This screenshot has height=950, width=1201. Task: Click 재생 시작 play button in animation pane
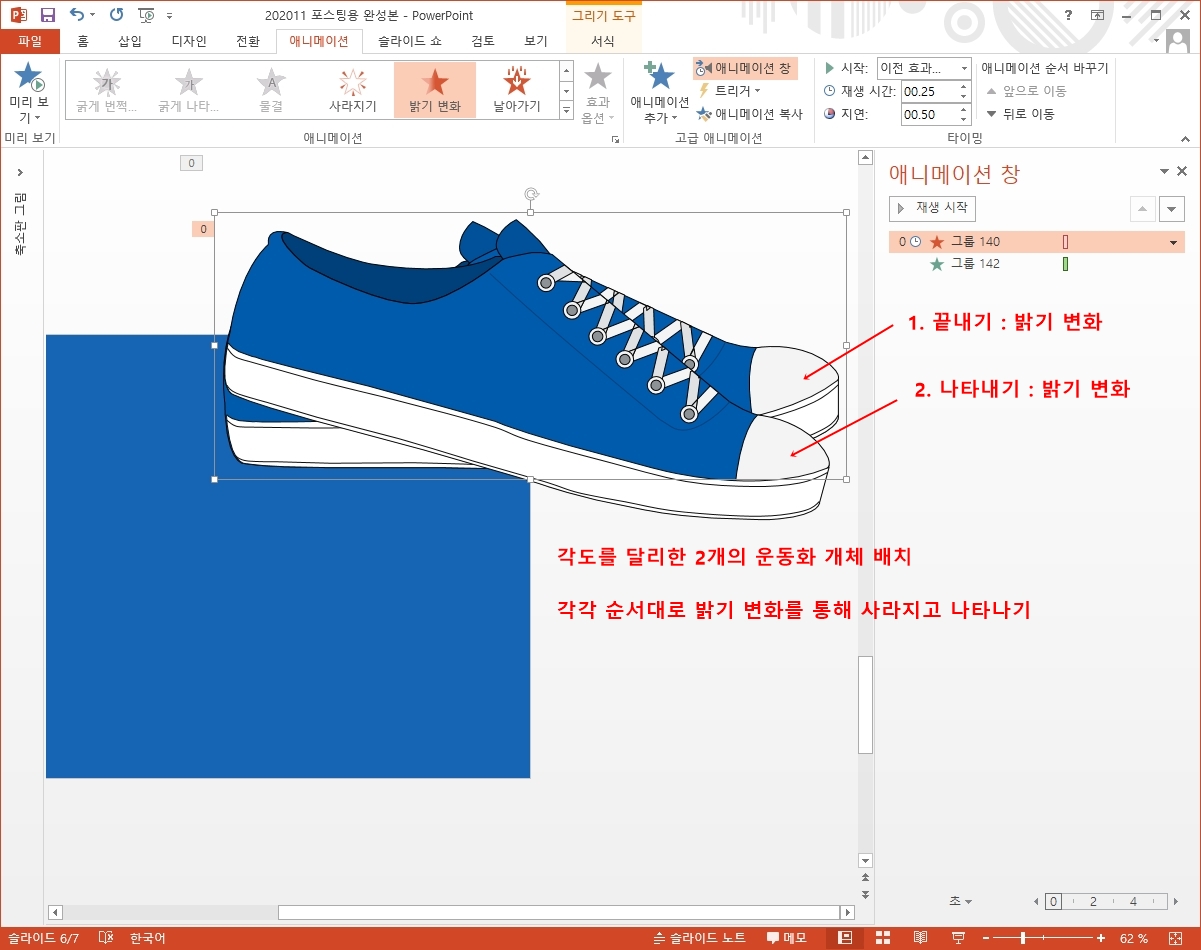tap(932, 208)
